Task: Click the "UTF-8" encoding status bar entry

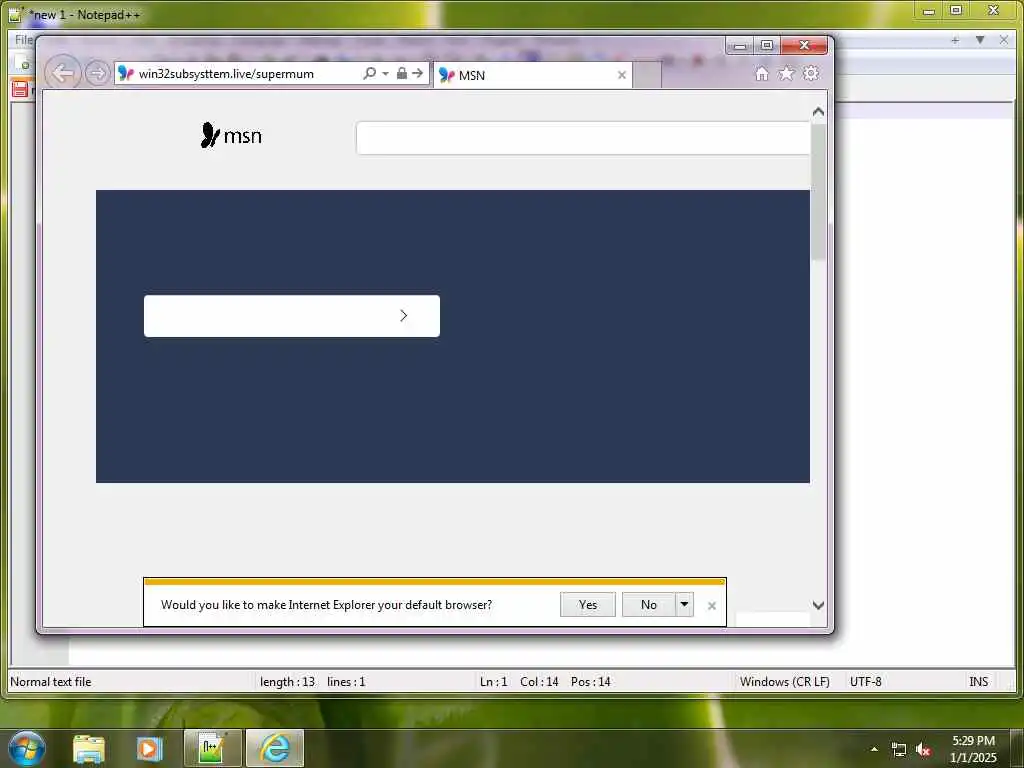Action: click(x=866, y=682)
